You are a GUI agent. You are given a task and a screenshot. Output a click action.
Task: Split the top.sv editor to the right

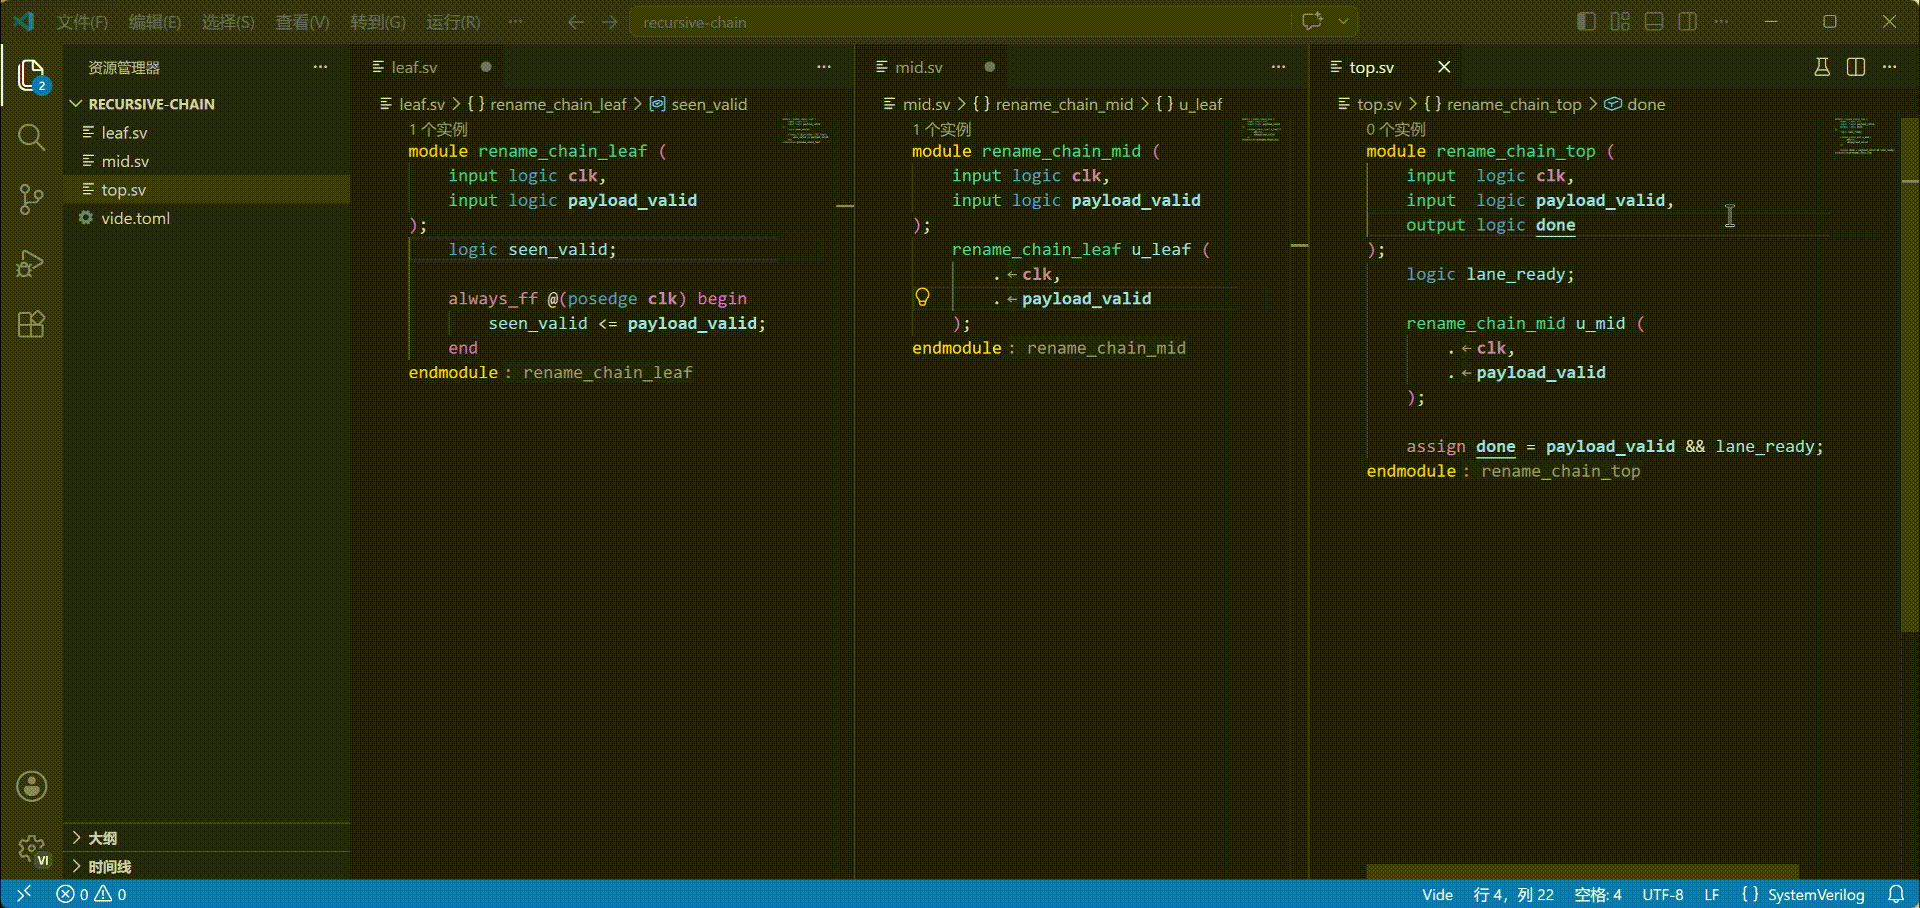pos(1856,67)
